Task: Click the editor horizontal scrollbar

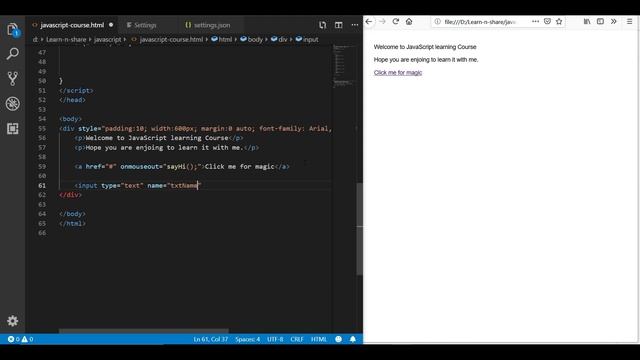Action: pyautogui.click(x=144, y=331)
